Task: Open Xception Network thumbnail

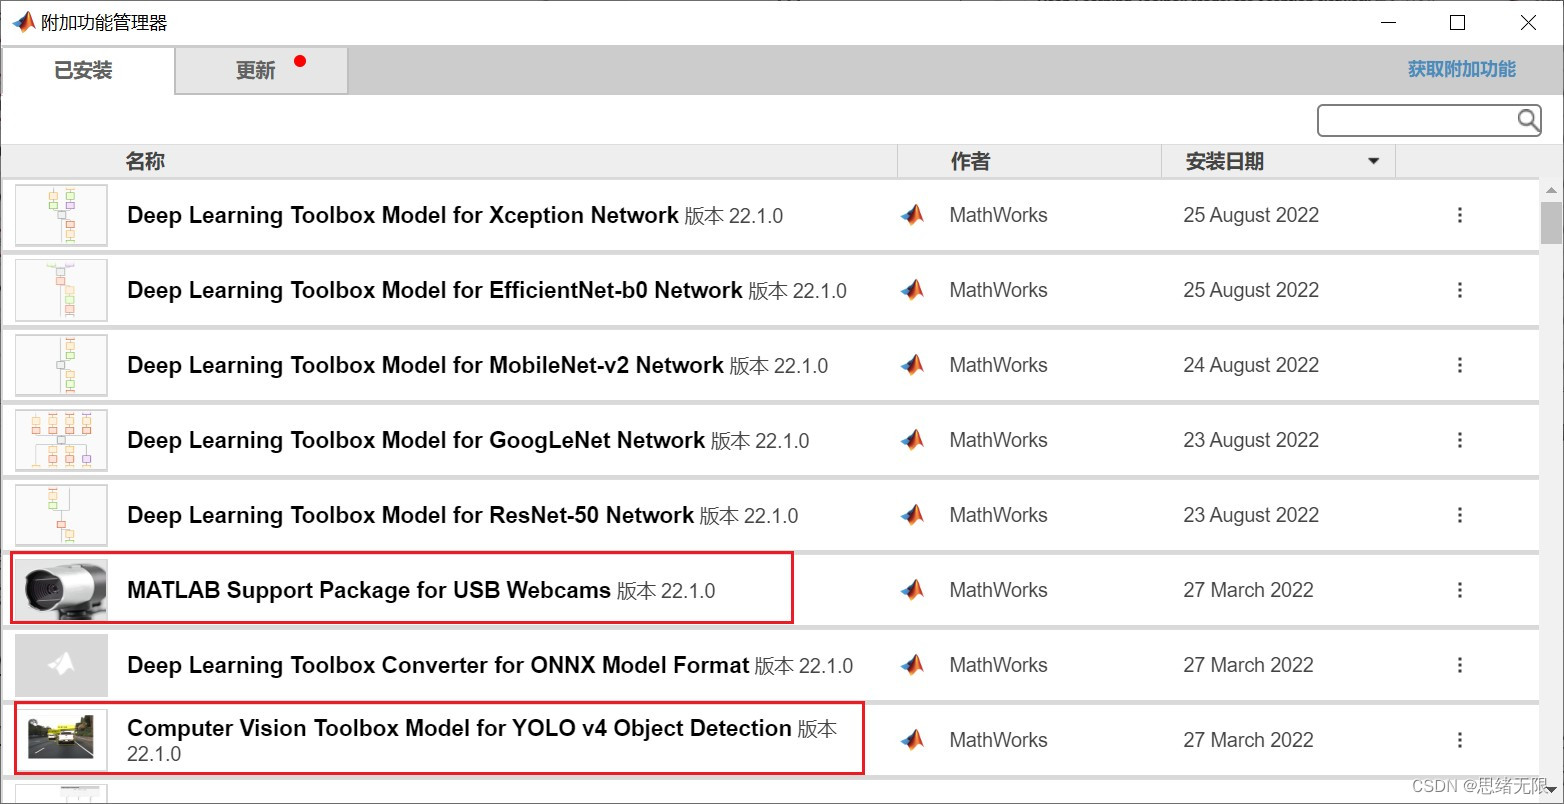Action: [61, 215]
